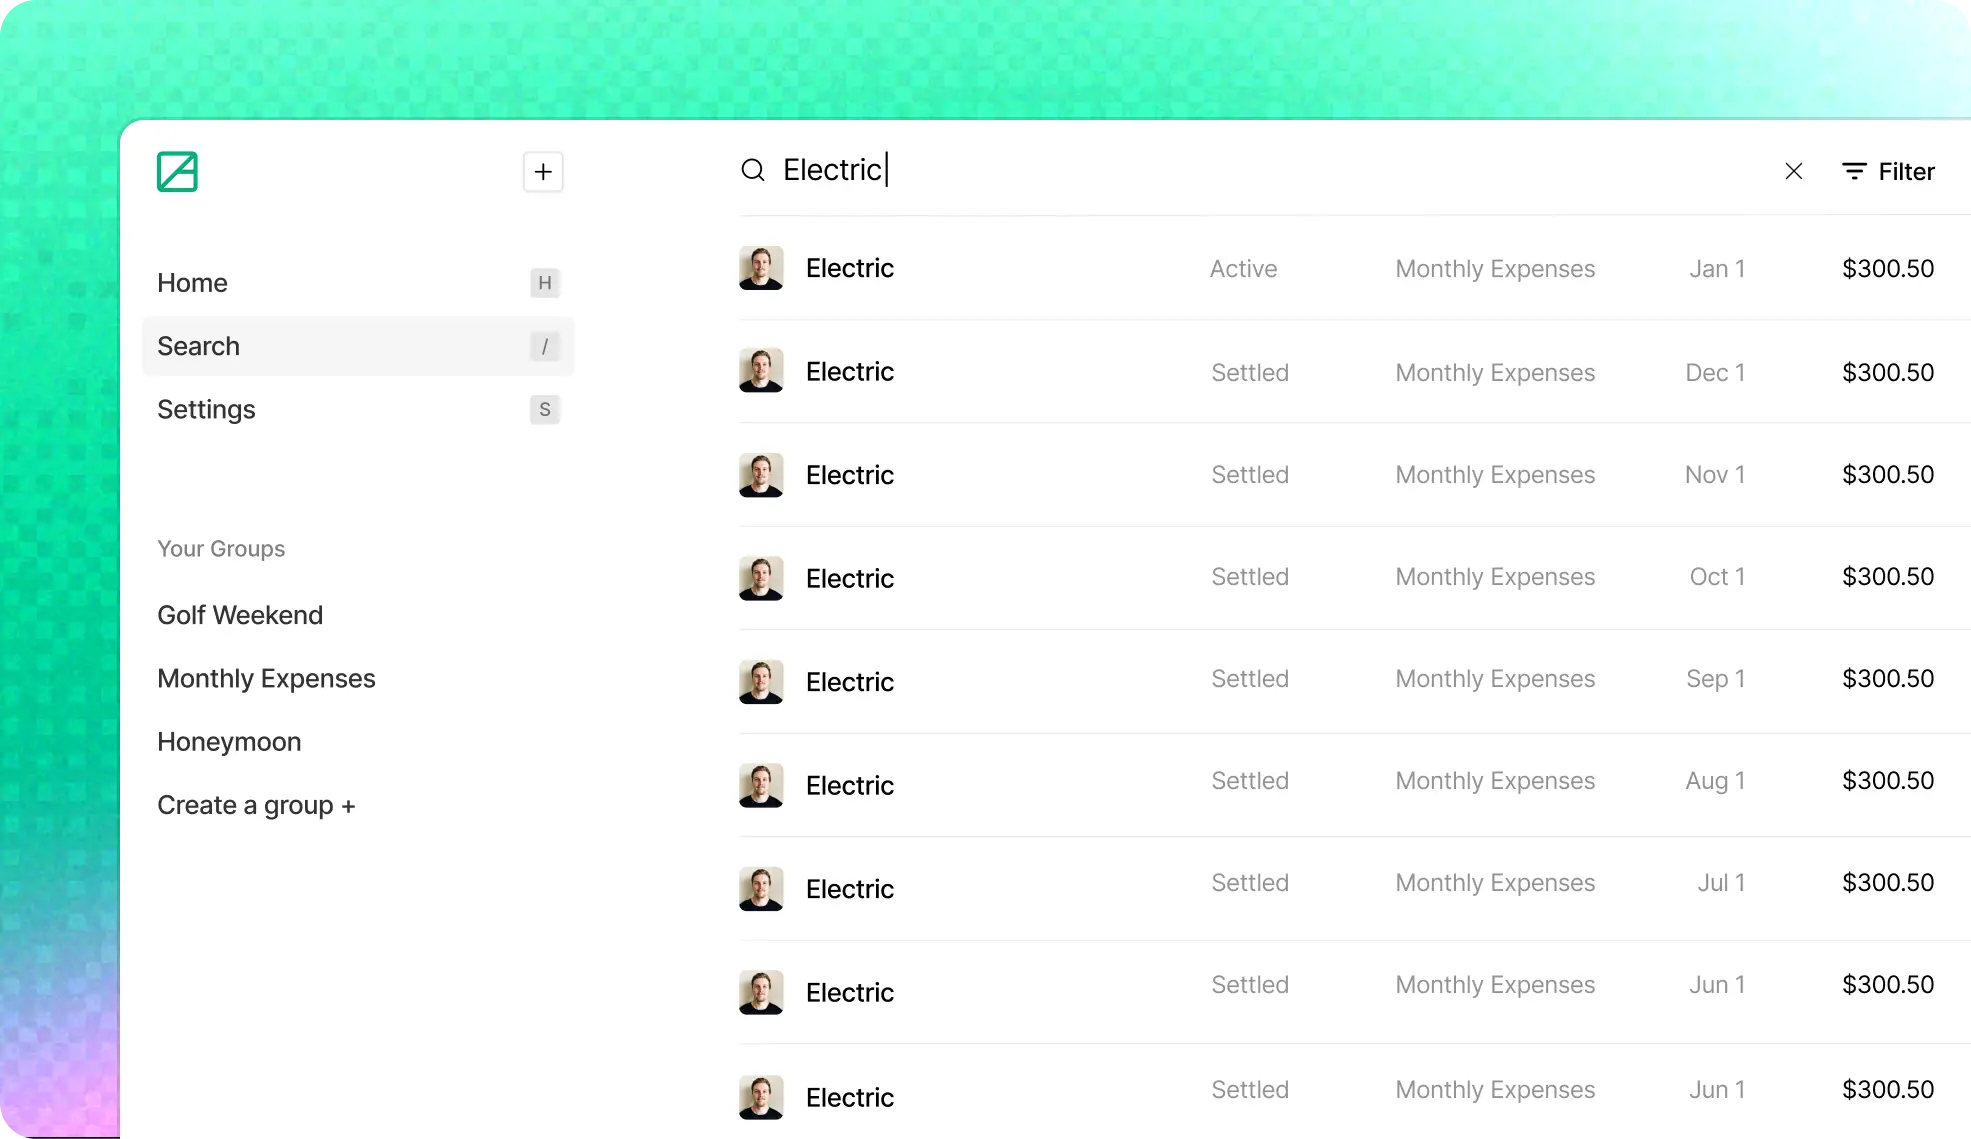Clear the search with the X icon
Screen dimensions: 1971x1139
point(1793,170)
